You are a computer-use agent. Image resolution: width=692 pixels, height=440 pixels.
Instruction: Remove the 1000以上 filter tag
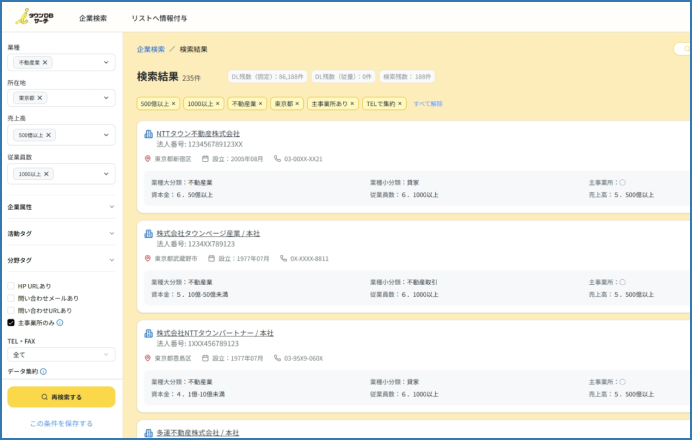(218, 104)
